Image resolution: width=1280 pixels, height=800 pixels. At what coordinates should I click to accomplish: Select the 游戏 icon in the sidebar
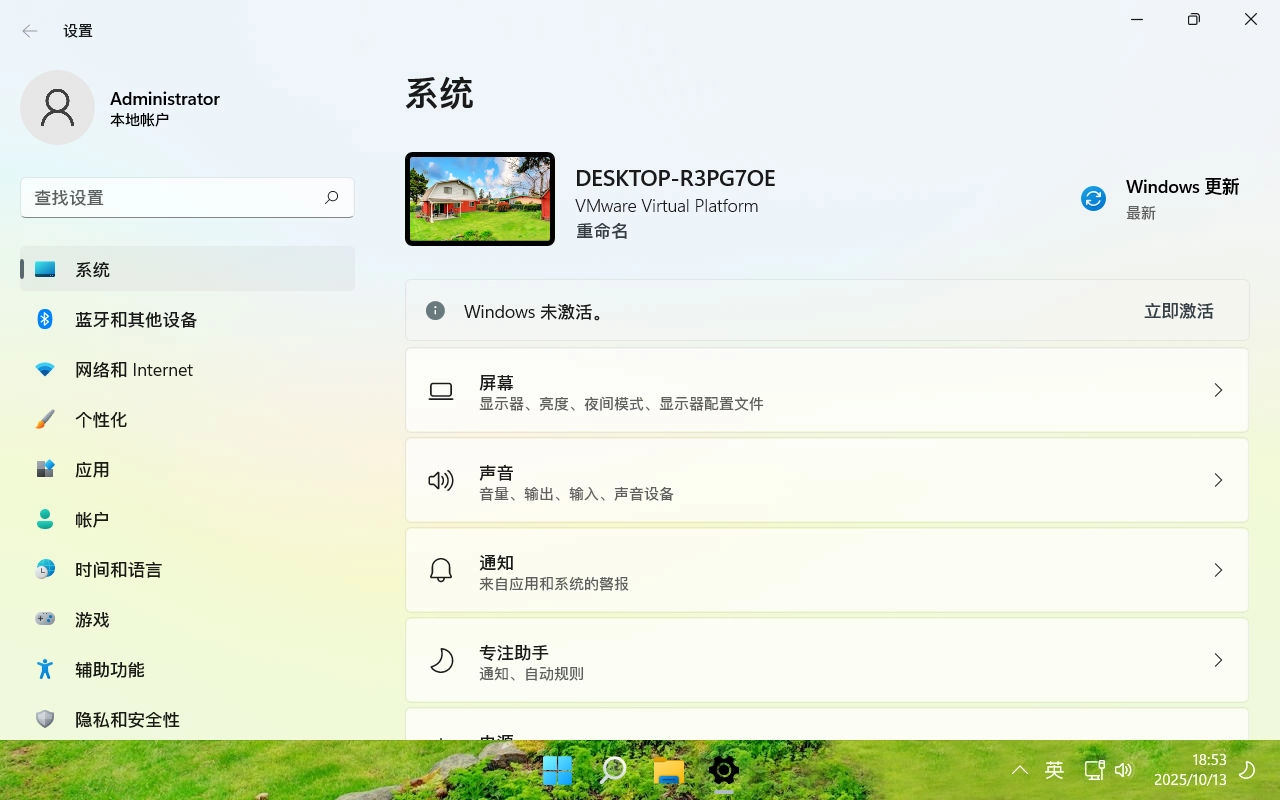pos(44,619)
